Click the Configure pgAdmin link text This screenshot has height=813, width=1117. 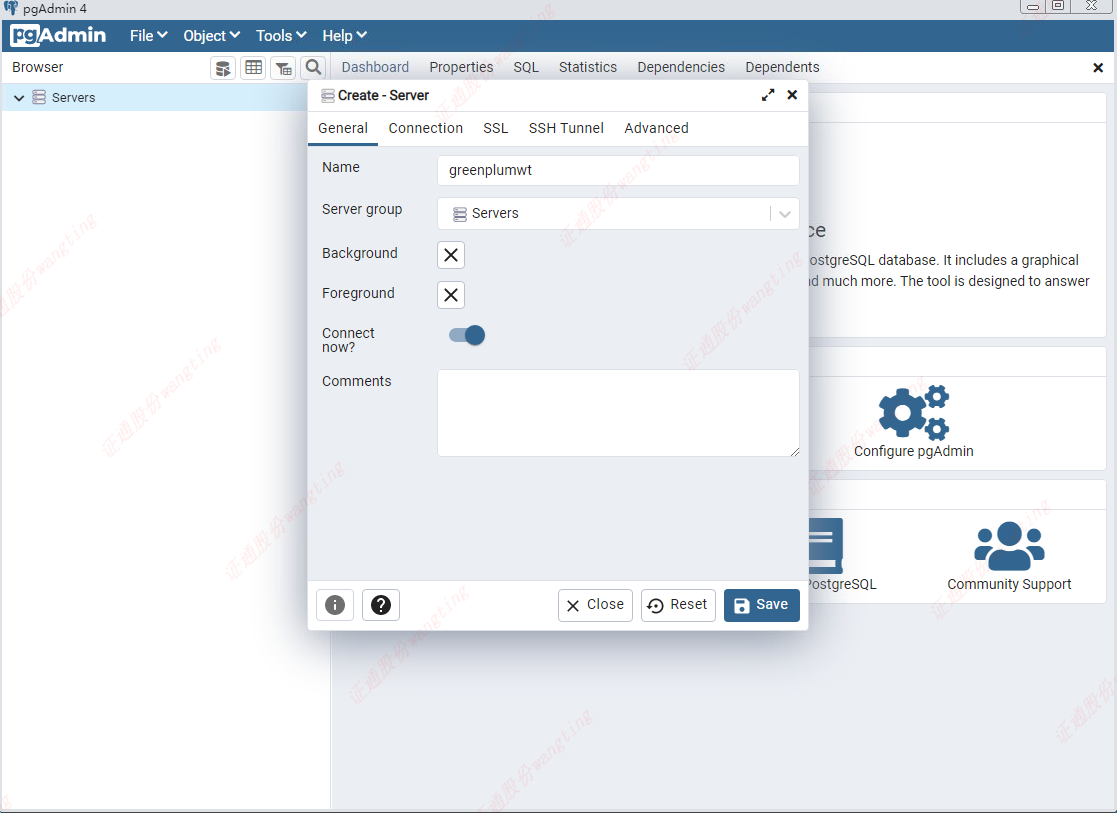point(913,451)
